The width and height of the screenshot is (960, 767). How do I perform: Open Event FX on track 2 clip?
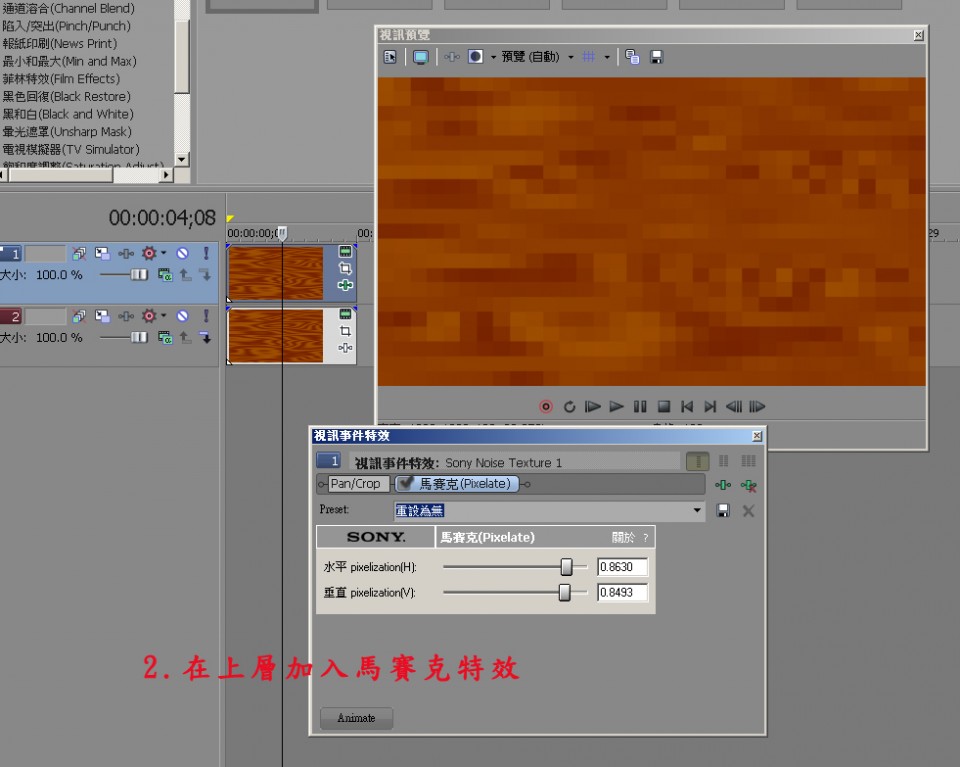(x=345, y=348)
